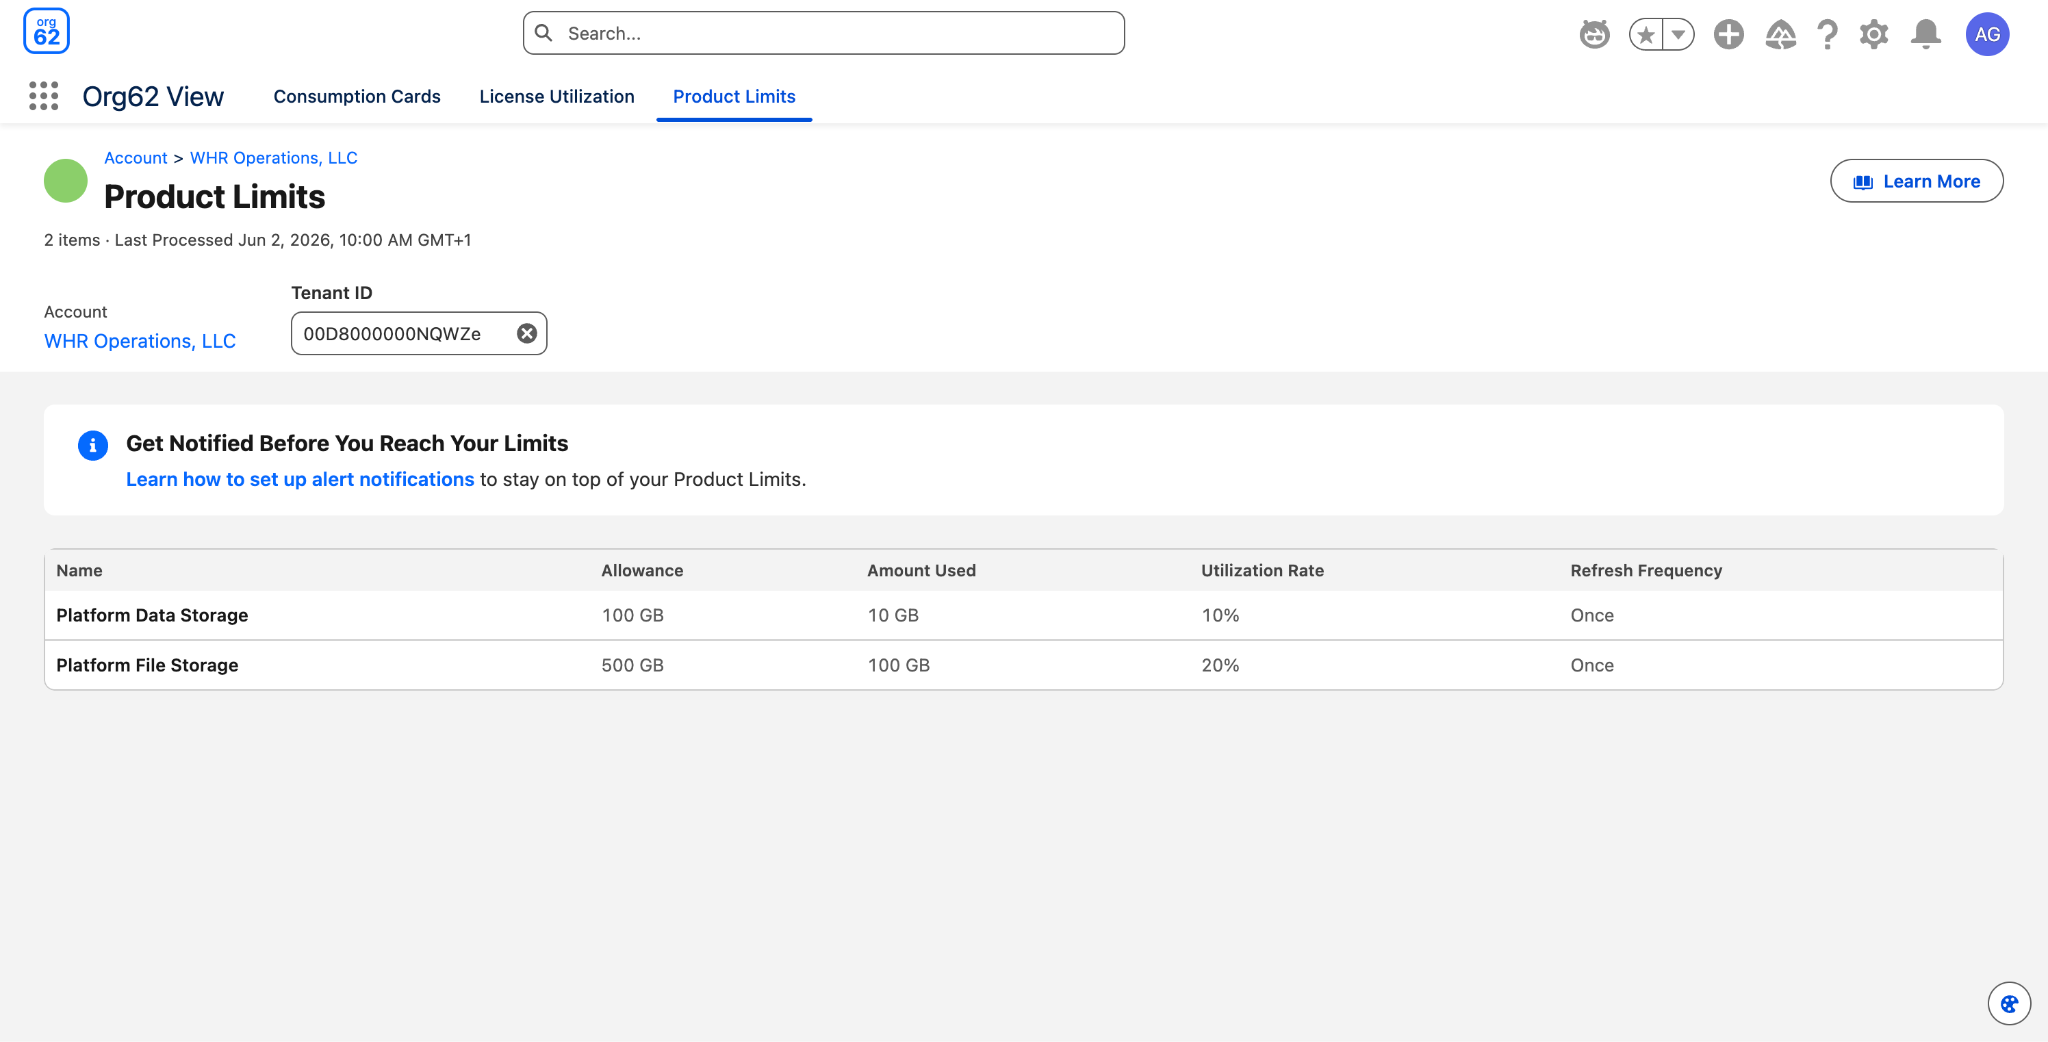Select the Product Limits tab
Screen dimensions: 2048x1042
(734, 96)
